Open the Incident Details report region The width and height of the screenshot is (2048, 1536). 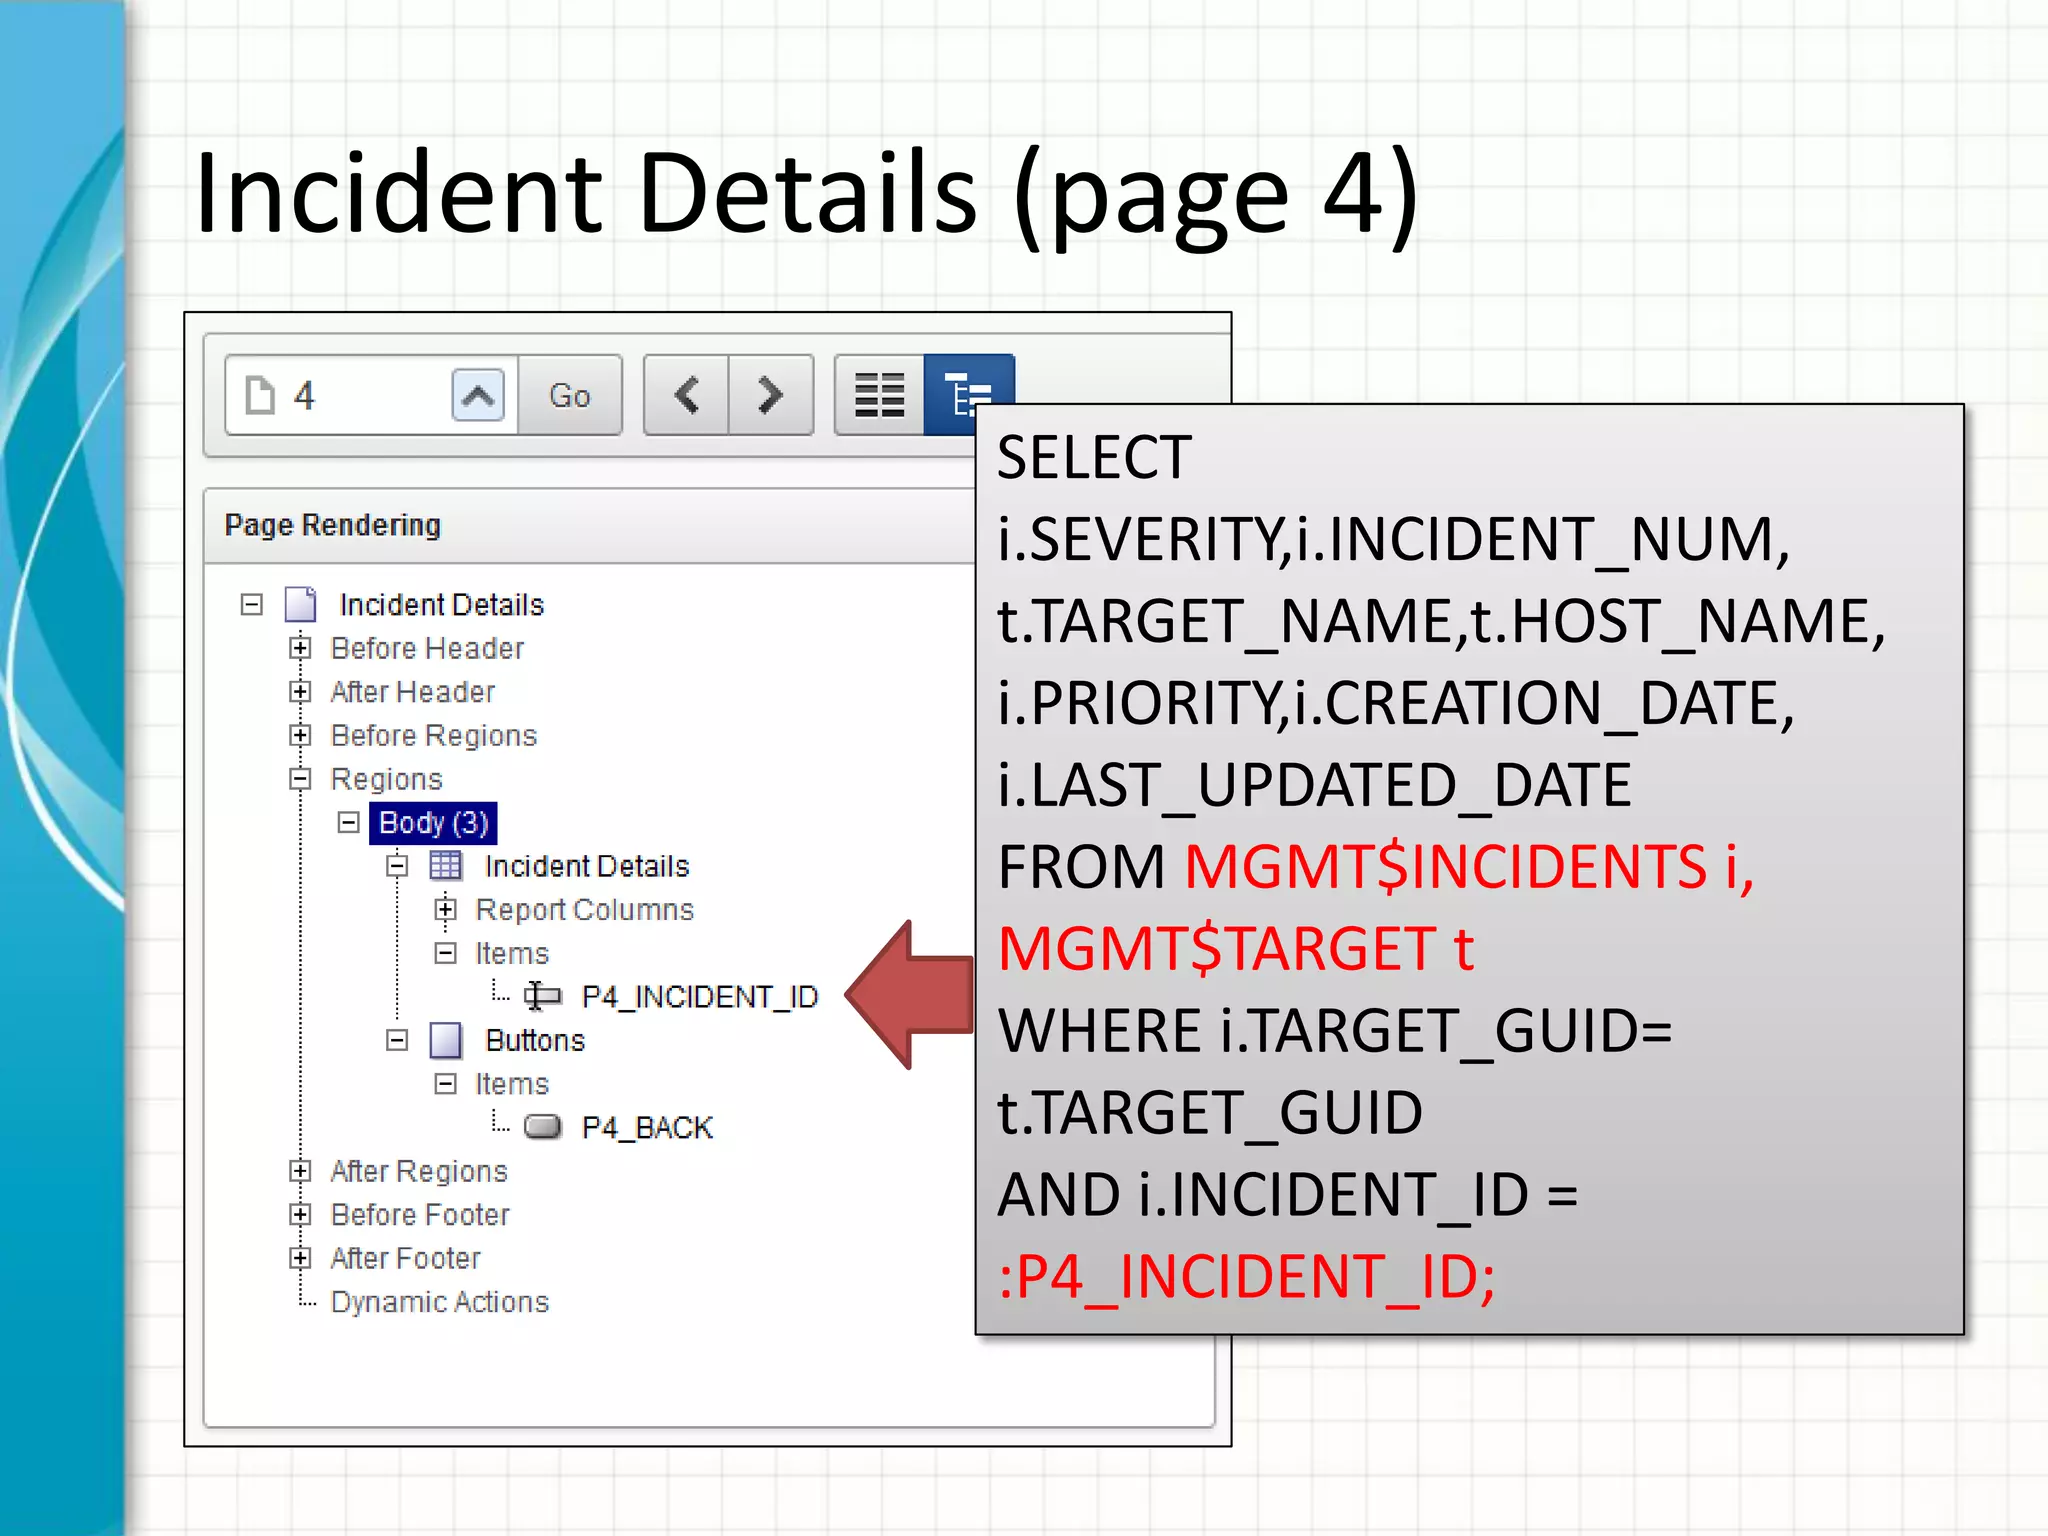pos(587,866)
